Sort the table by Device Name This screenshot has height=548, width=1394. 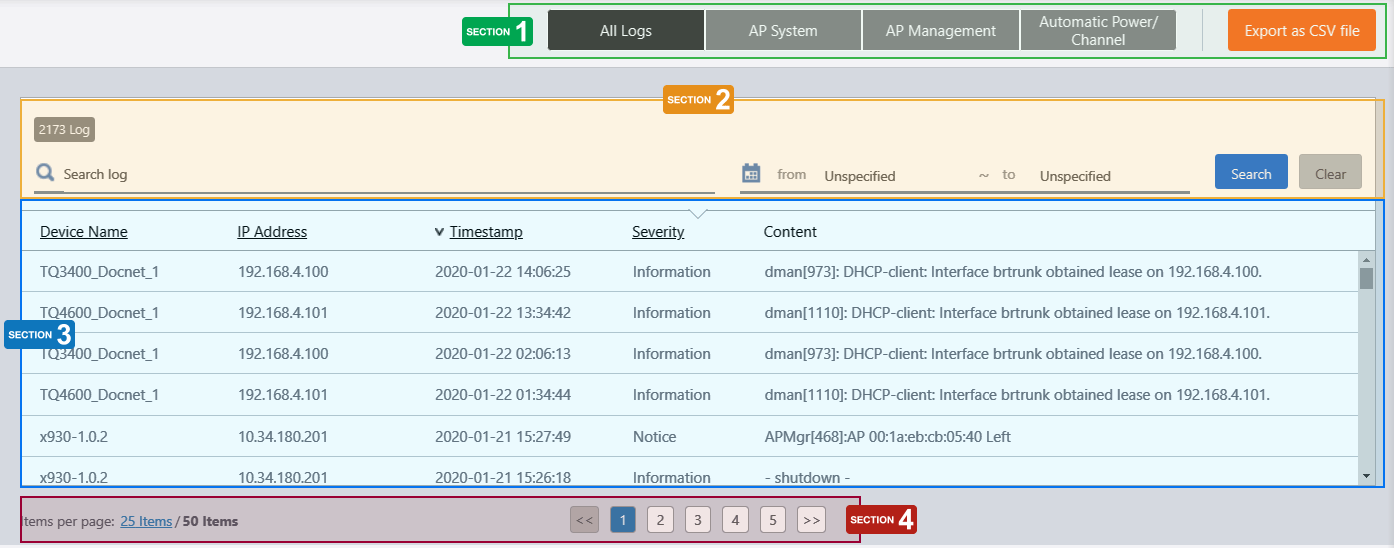[84, 232]
